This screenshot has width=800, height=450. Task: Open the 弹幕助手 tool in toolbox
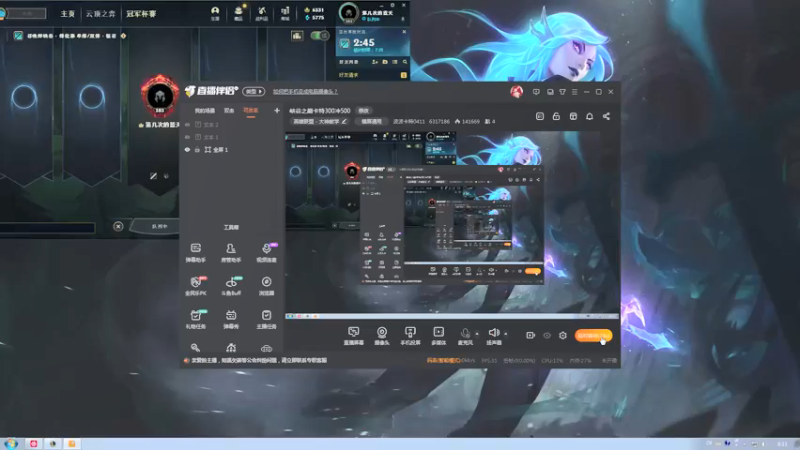(x=195, y=253)
